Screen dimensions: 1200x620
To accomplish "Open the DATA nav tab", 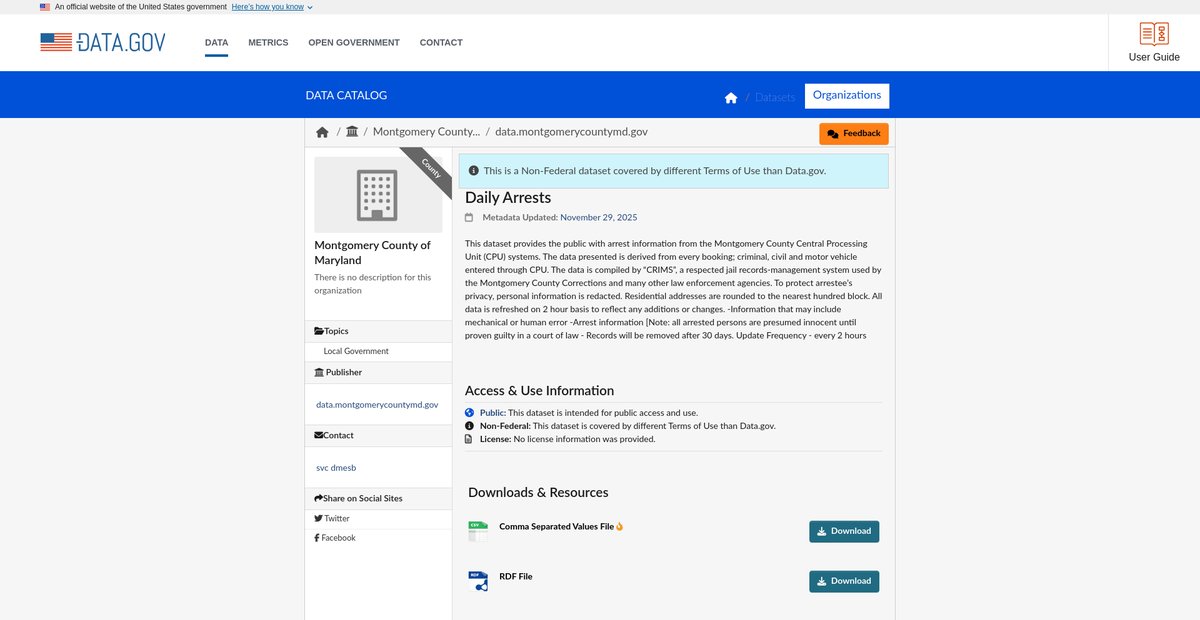I will pos(216,43).
